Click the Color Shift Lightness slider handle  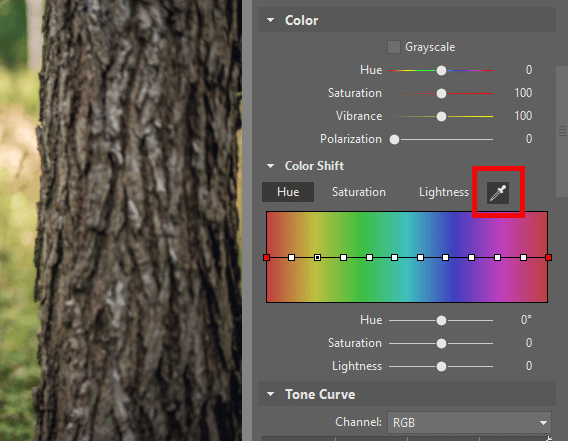click(x=441, y=367)
